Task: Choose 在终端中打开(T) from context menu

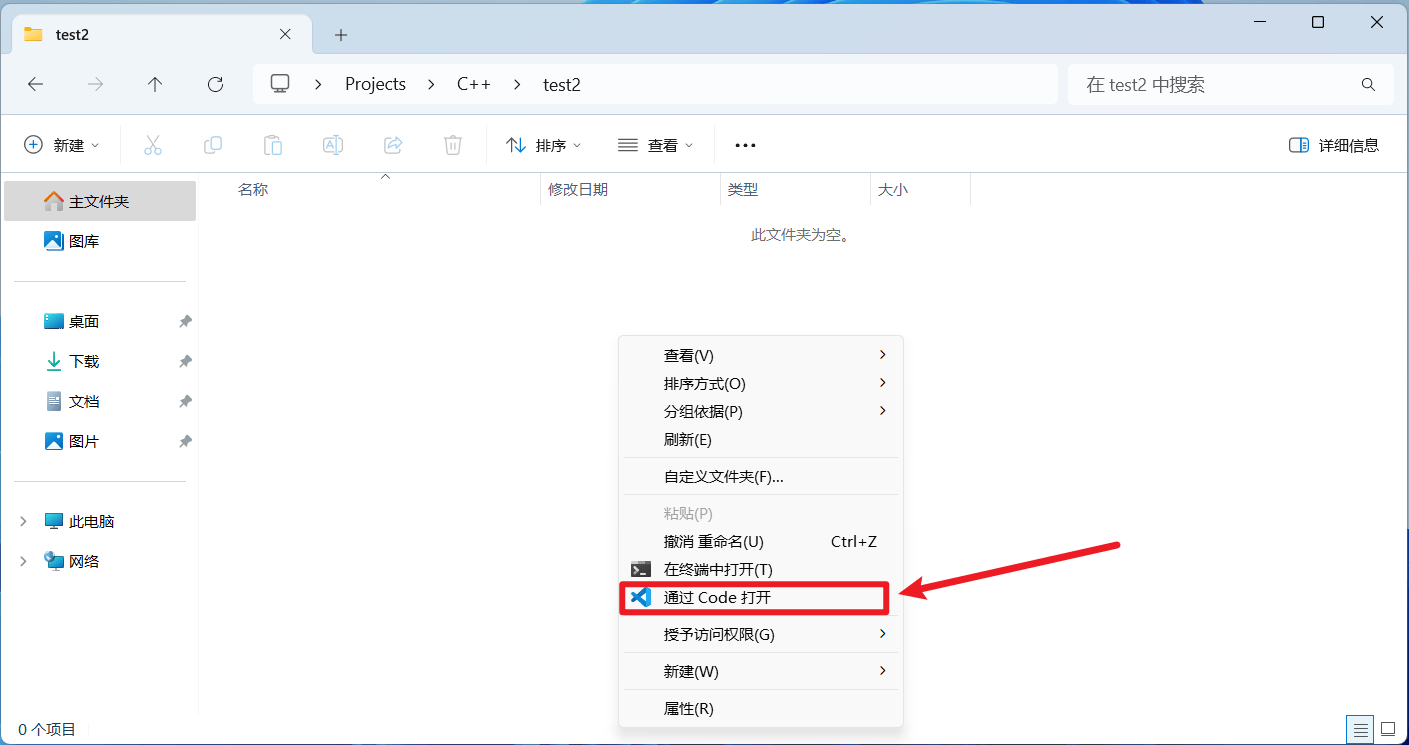Action: [x=717, y=569]
